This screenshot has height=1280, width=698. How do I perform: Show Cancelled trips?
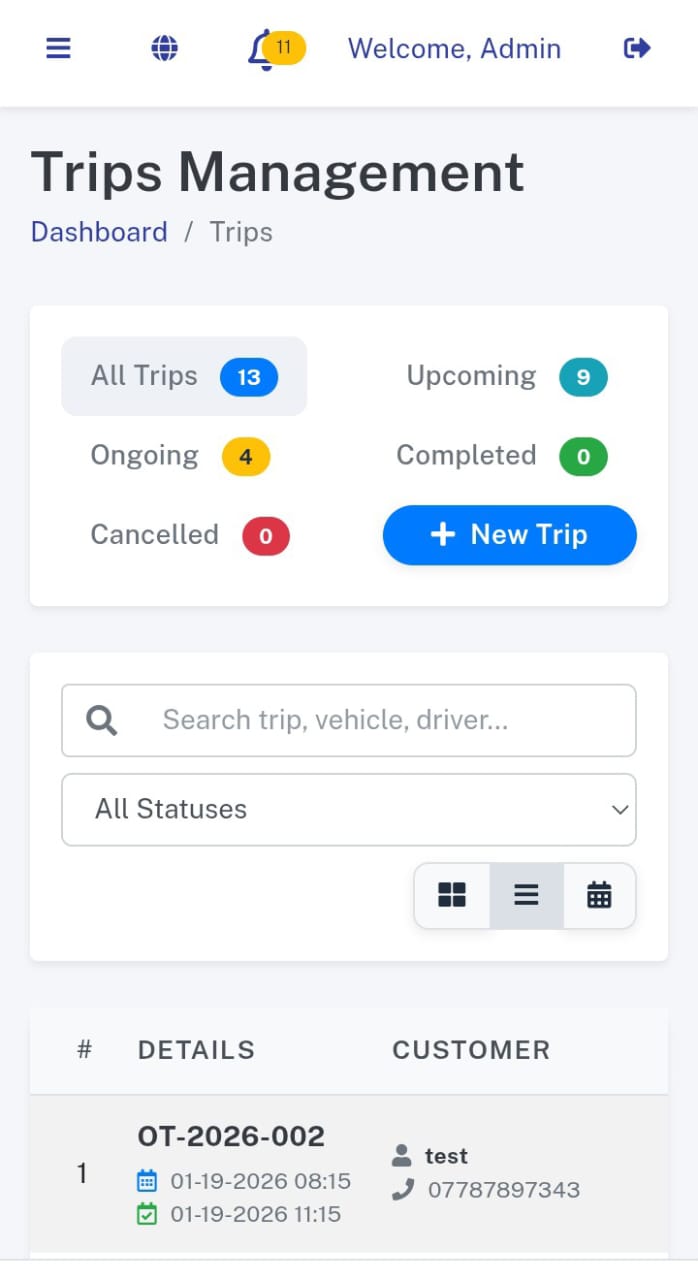189,535
